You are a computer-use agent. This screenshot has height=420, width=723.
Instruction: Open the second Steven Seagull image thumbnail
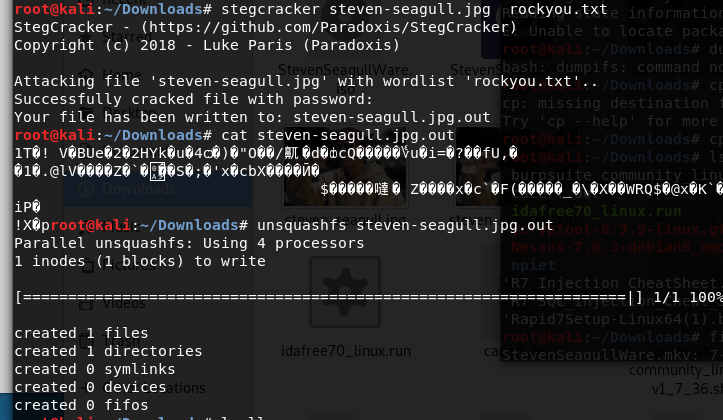click(x=478, y=166)
